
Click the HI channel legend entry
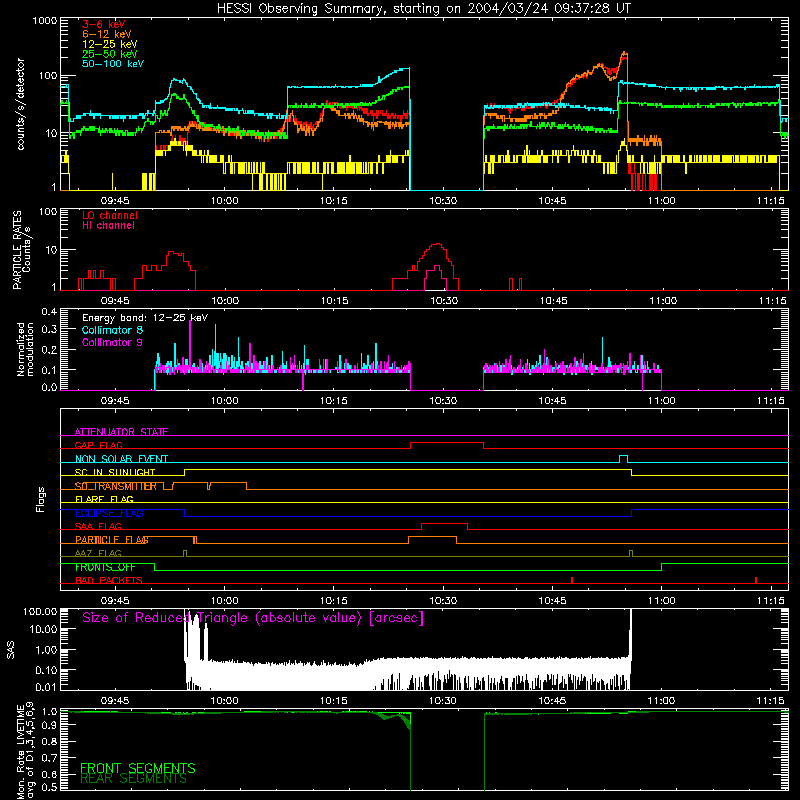coord(108,226)
